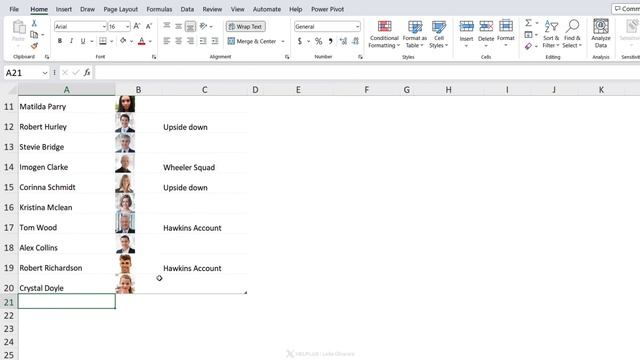This screenshot has height=360, width=640.
Task: Increase decimal places
Action: coord(343,41)
